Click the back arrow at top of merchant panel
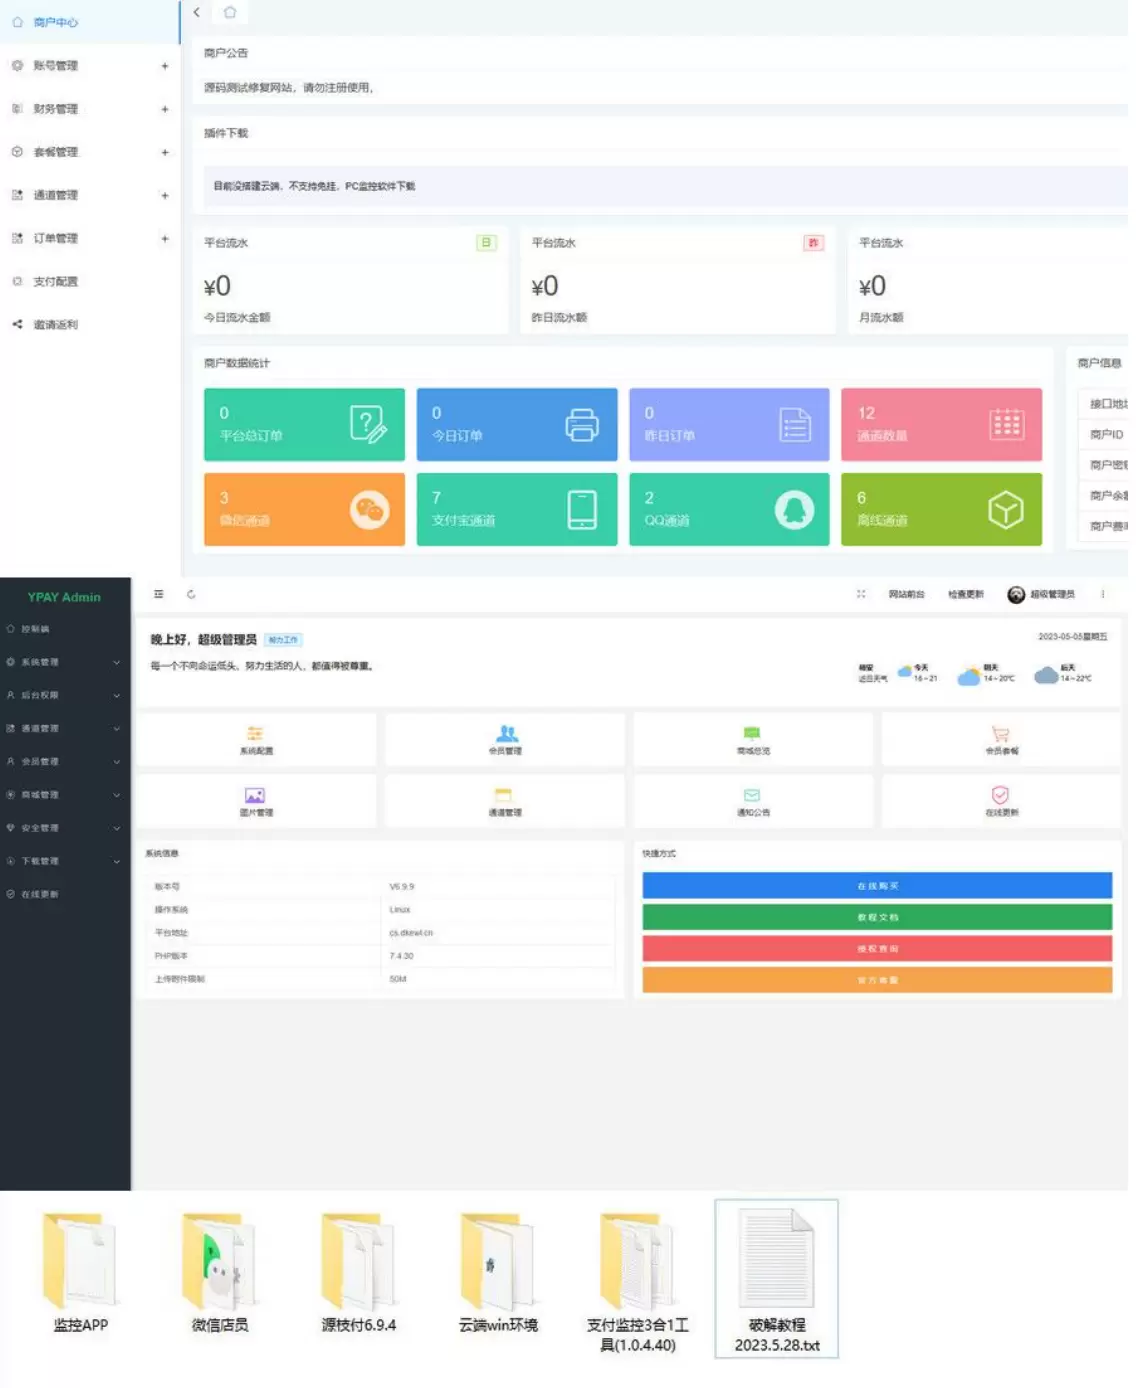This screenshot has height=1388, width=1142. click(197, 13)
